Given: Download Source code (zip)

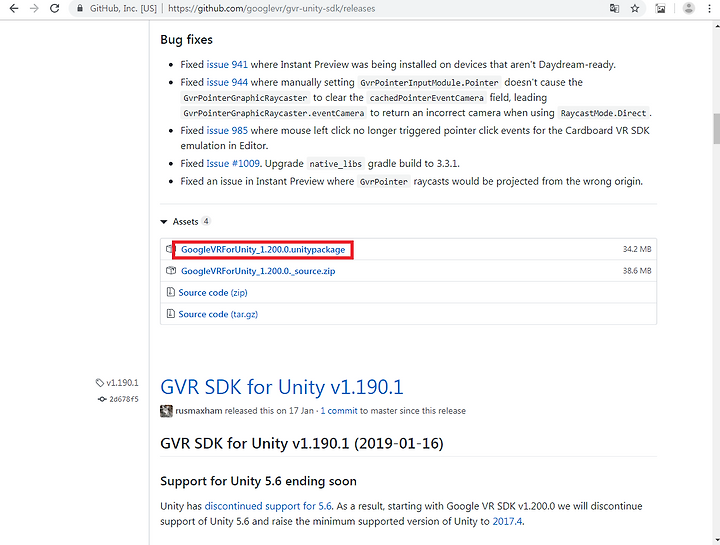Looking at the screenshot, I should coord(213,292).
